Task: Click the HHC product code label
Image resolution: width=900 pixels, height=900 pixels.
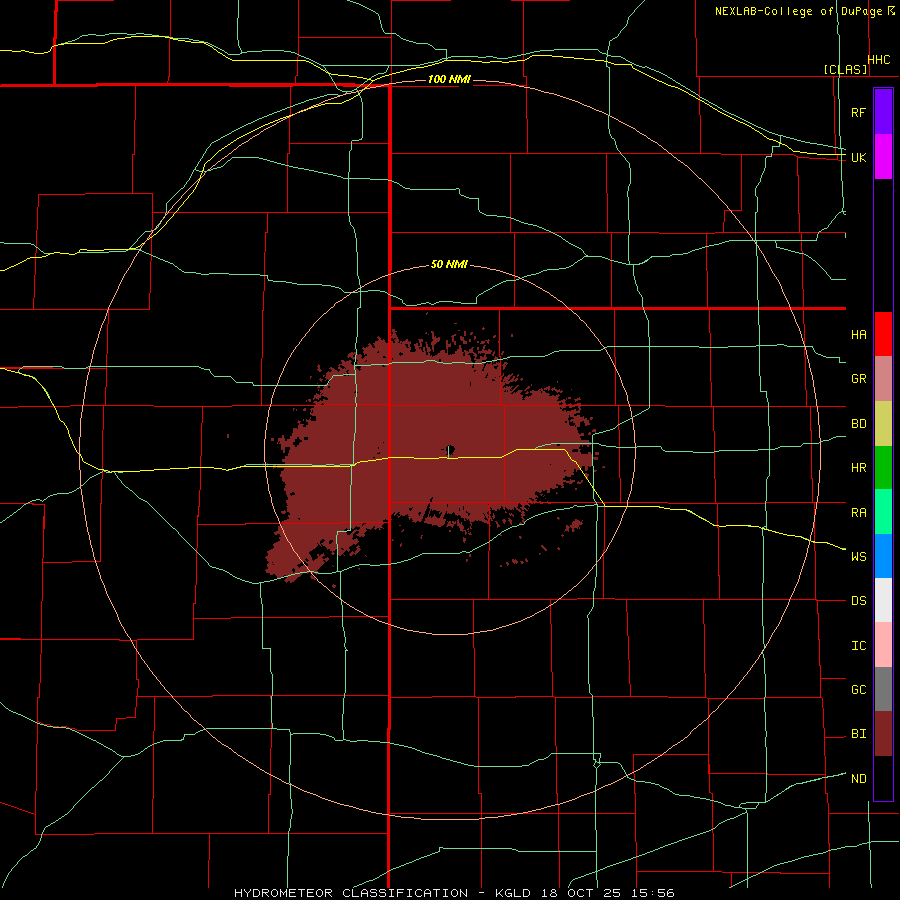Action: 878,60
